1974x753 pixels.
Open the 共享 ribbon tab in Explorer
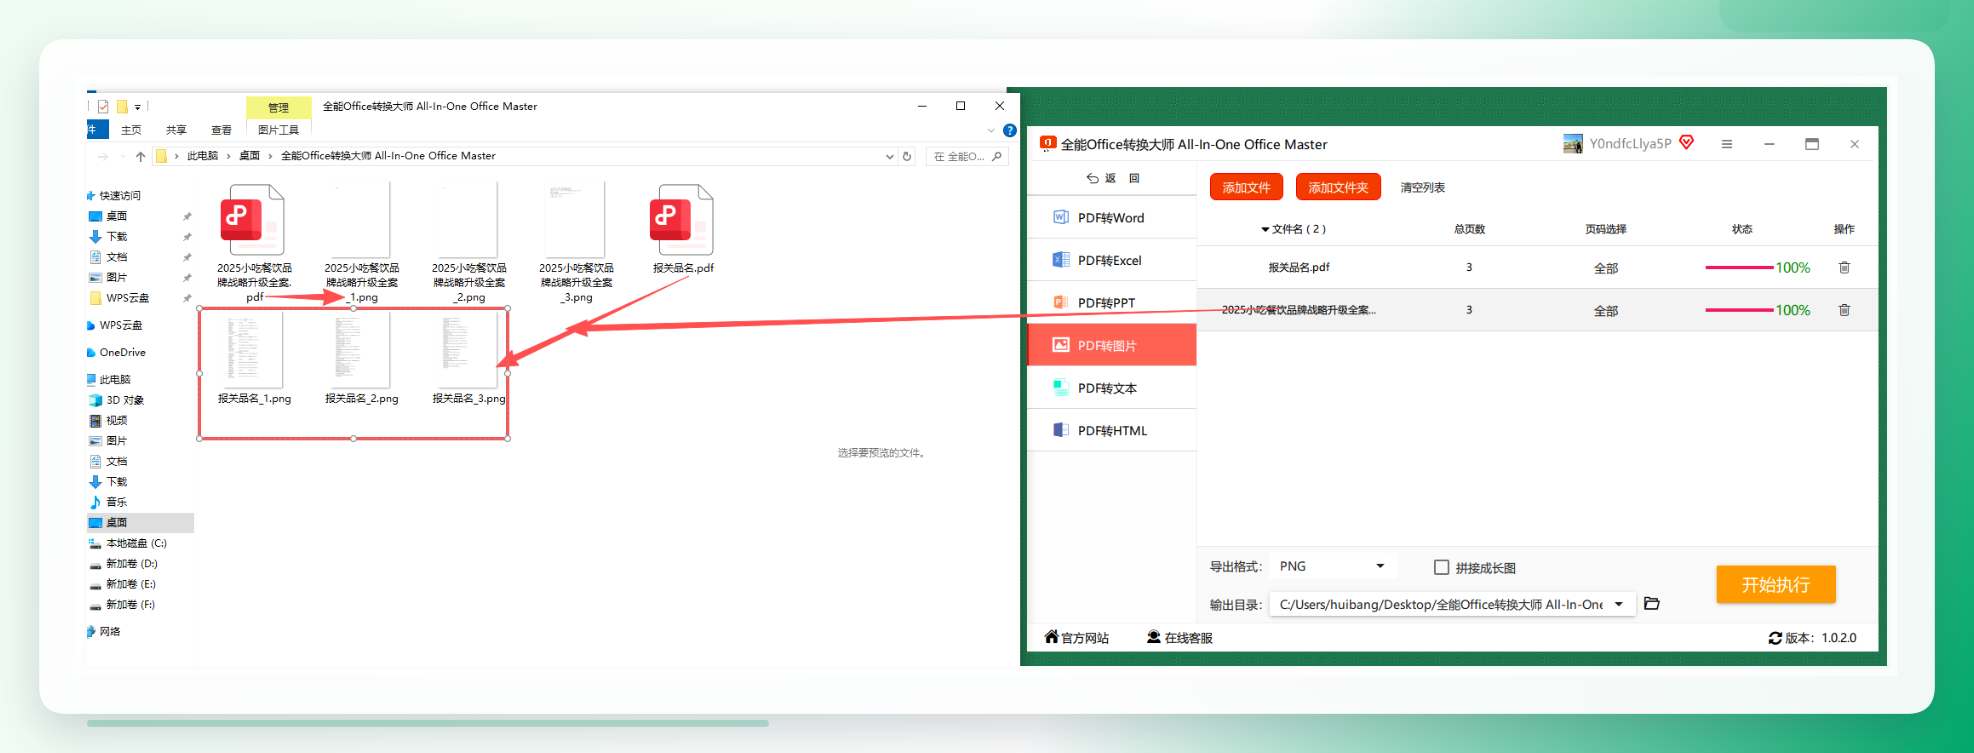(176, 130)
